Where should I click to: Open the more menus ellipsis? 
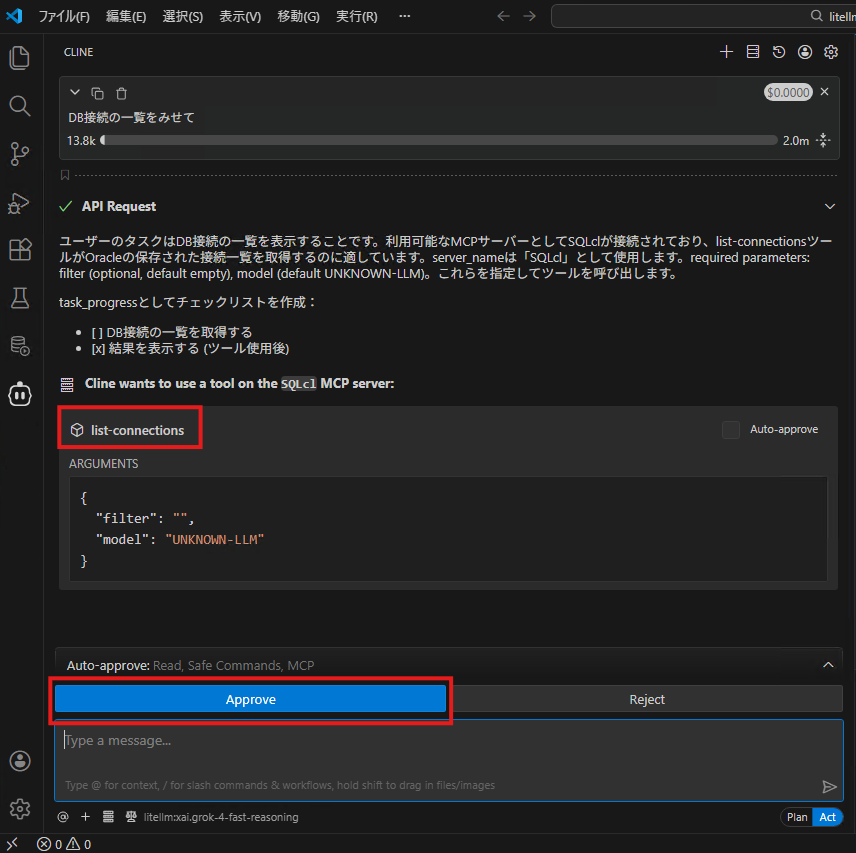(405, 16)
